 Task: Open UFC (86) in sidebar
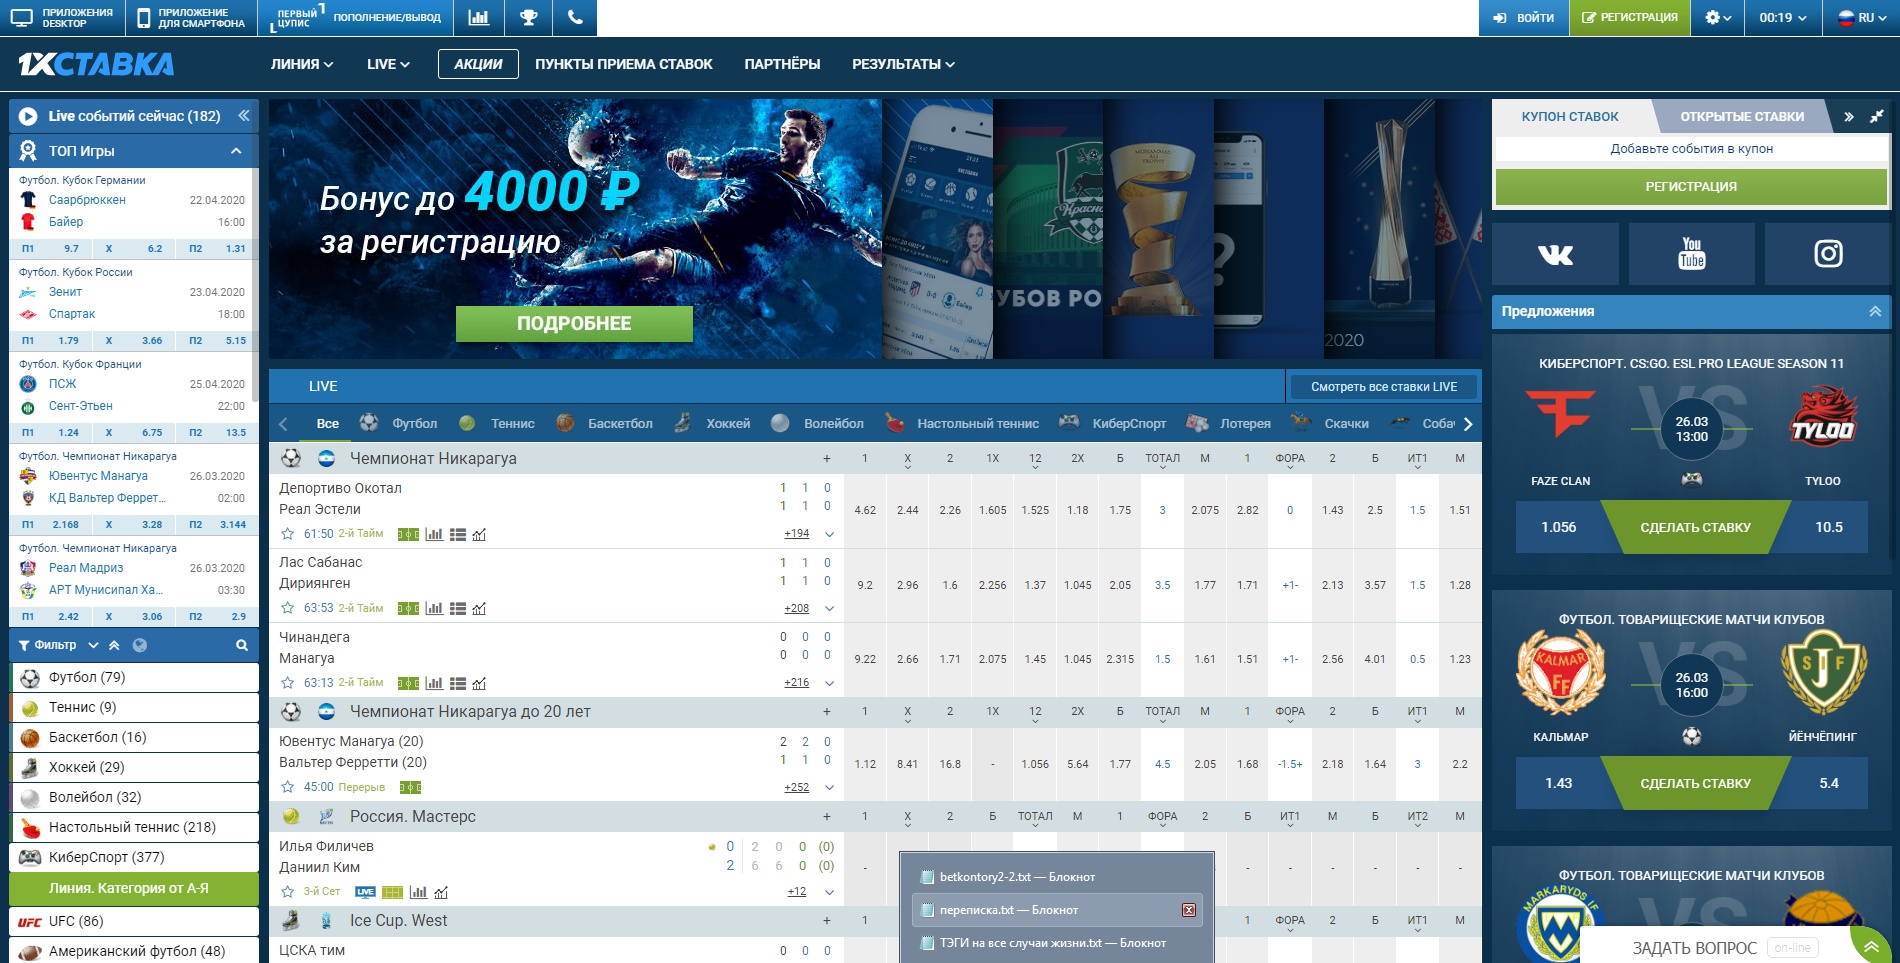pyautogui.click(x=134, y=921)
